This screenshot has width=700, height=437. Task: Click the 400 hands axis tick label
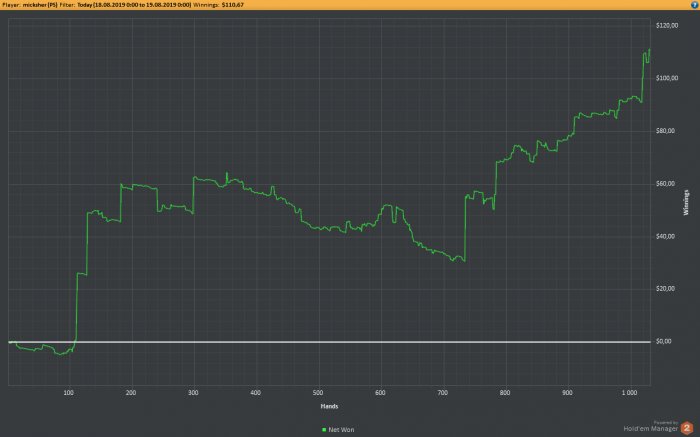coord(255,393)
